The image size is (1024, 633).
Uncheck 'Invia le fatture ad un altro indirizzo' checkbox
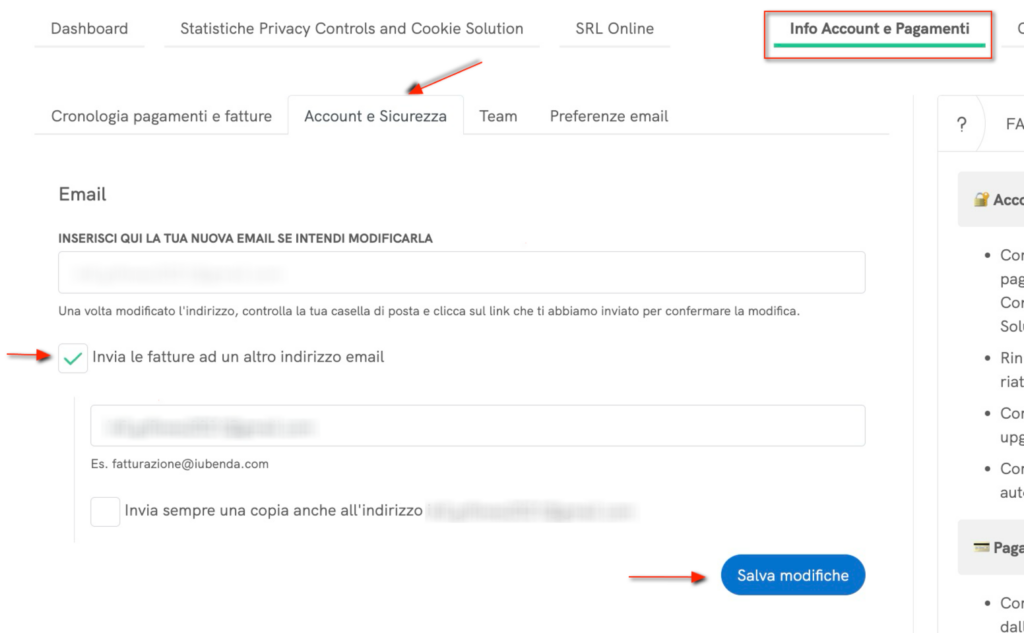tap(73, 357)
